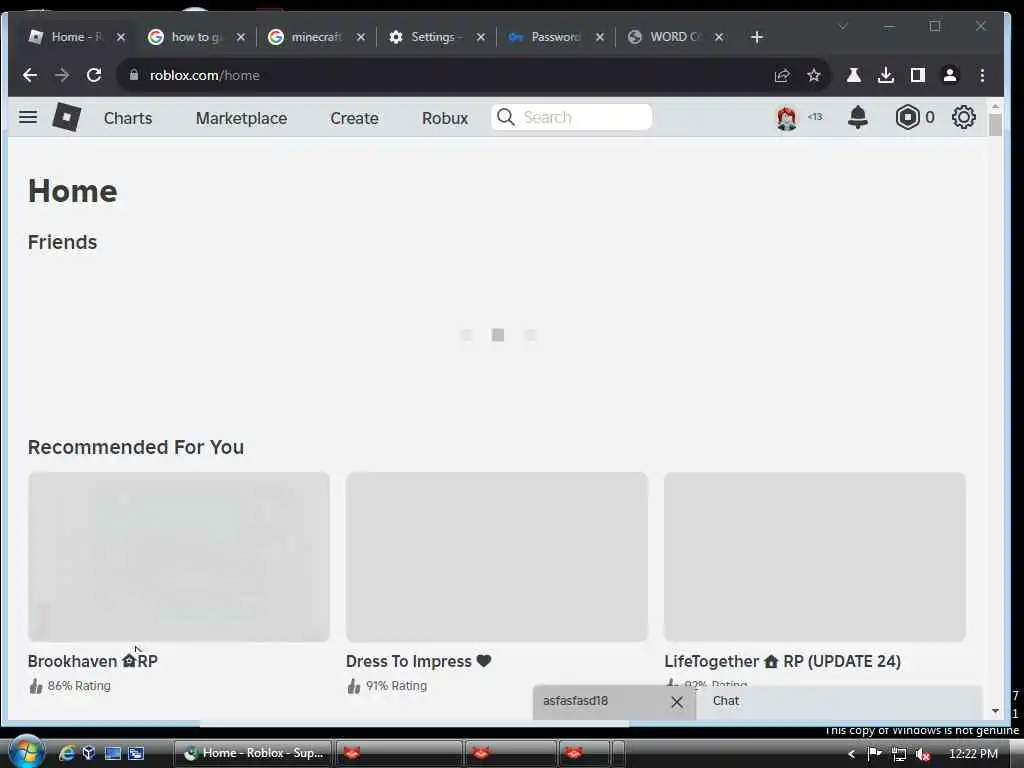Click the 86% Rating text
The image size is (1024, 768).
(79, 686)
